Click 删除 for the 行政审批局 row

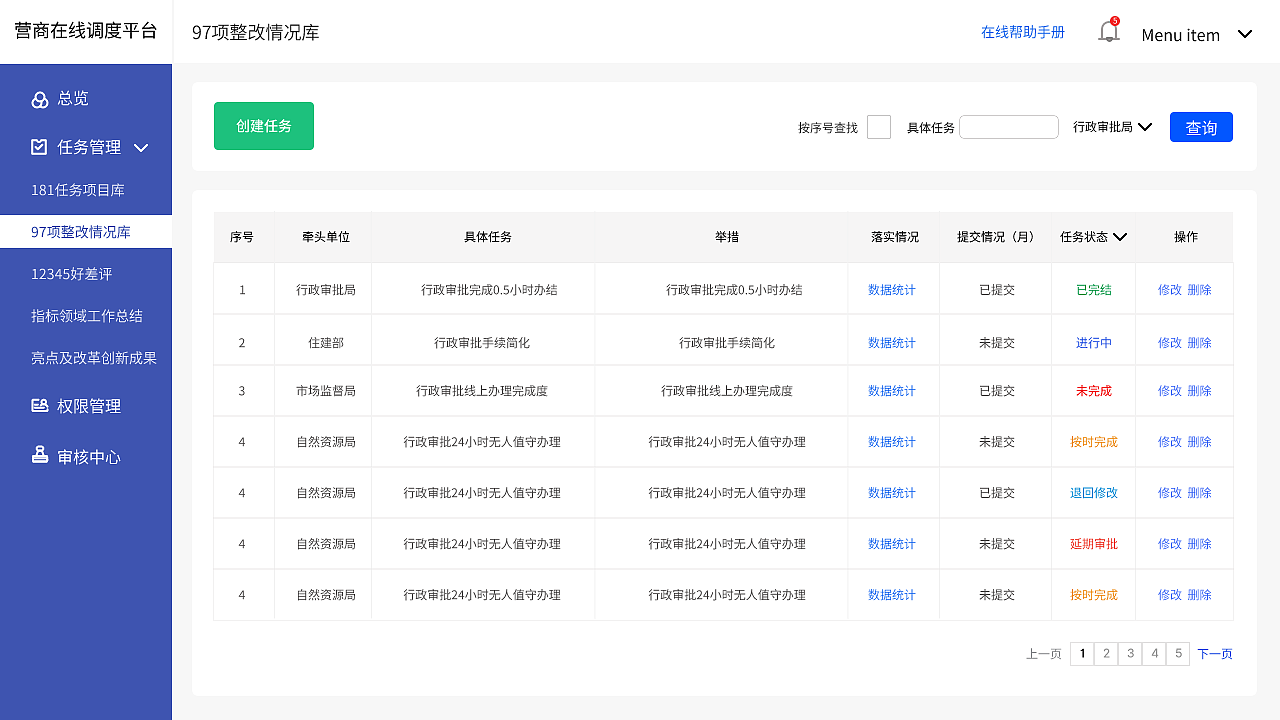1199,290
